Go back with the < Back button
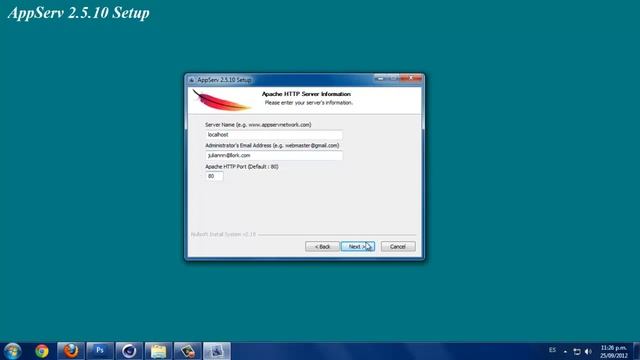The image size is (640, 360). (322, 247)
